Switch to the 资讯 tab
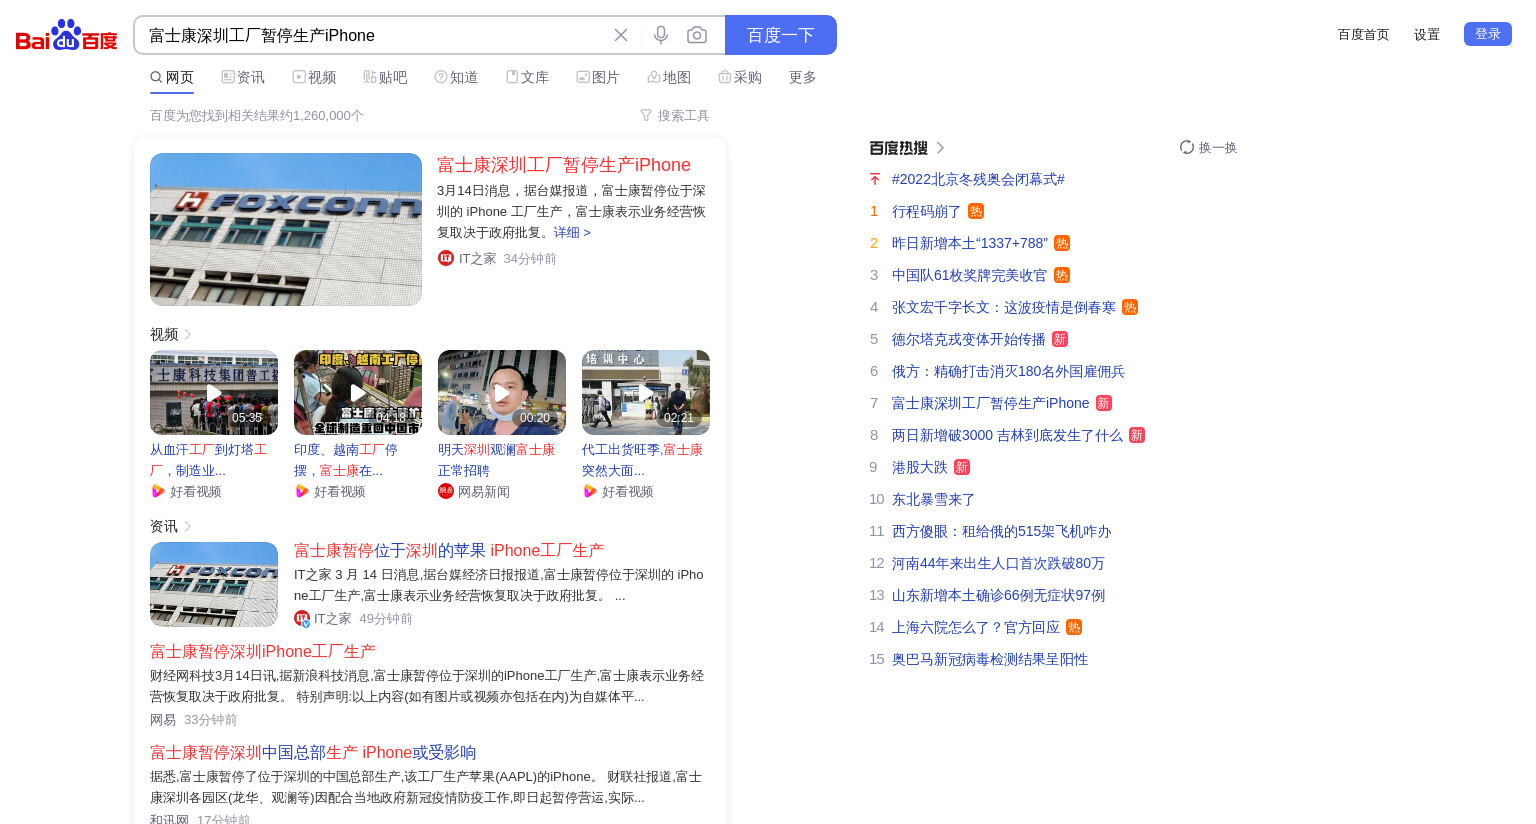Image resolution: width=1536 pixels, height=824 pixels. coord(243,77)
